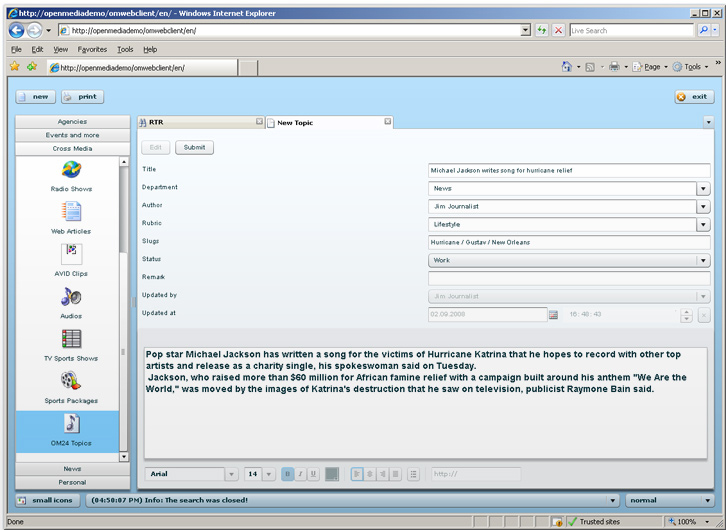This screenshot has height=530, width=726.
Task: Open the Radio Shows module
Action: pyautogui.click(x=71, y=170)
